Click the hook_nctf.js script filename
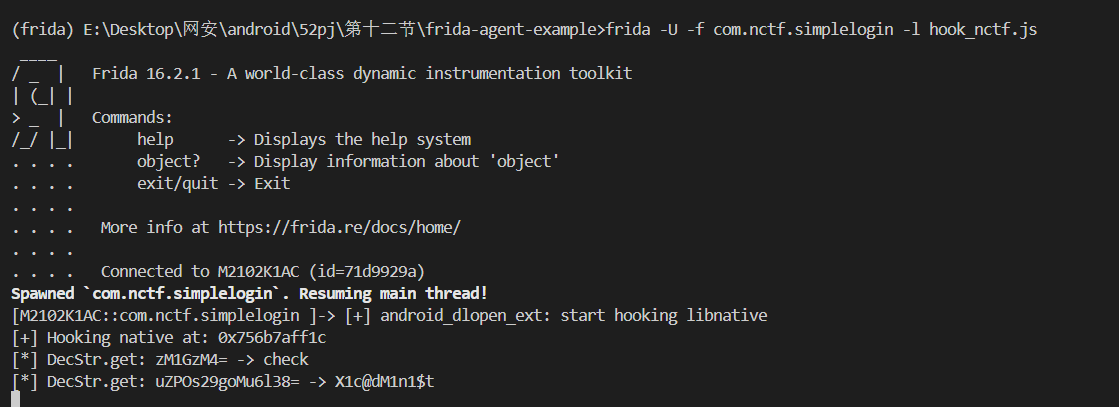Image resolution: width=1119 pixels, height=407 pixels. click(x=983, y=30)
